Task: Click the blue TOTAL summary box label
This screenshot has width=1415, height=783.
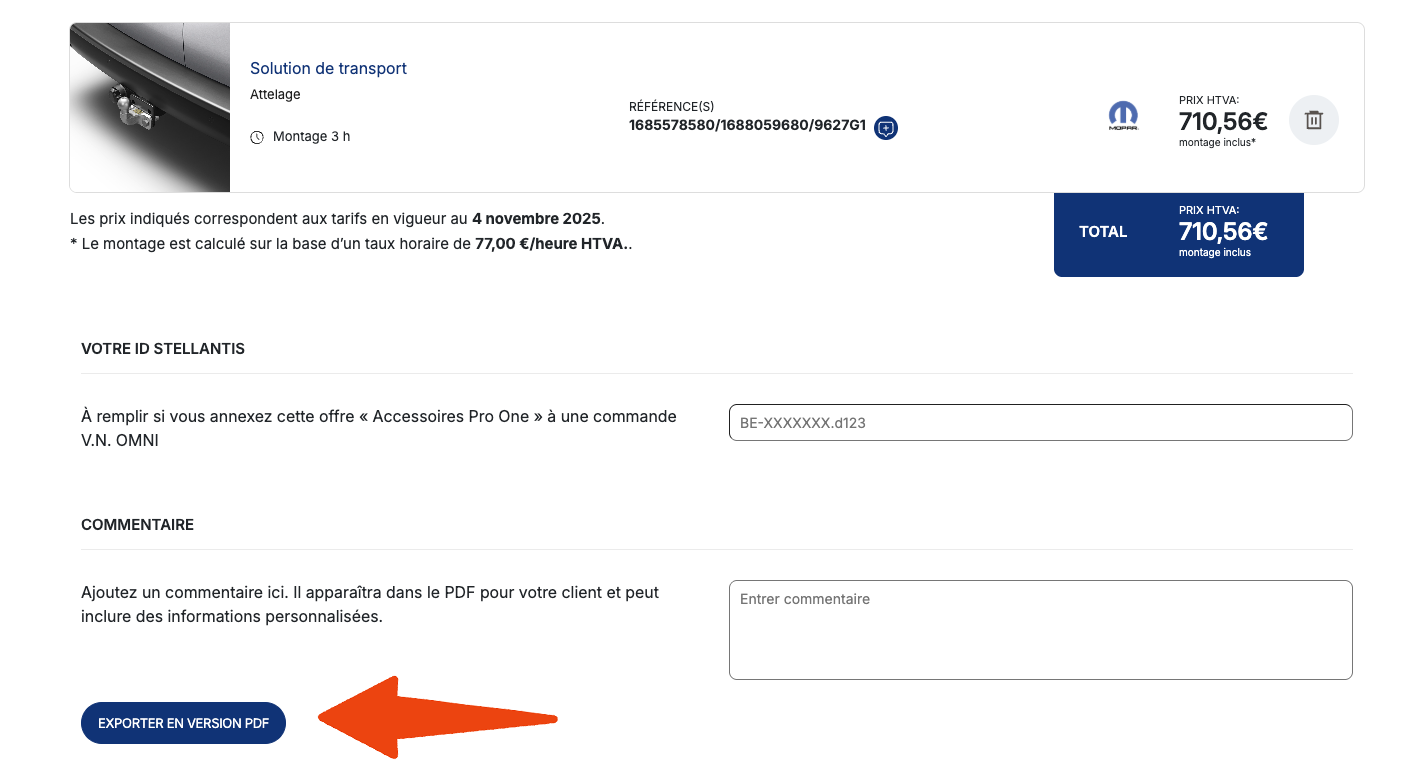Action: pos(1103,232)
